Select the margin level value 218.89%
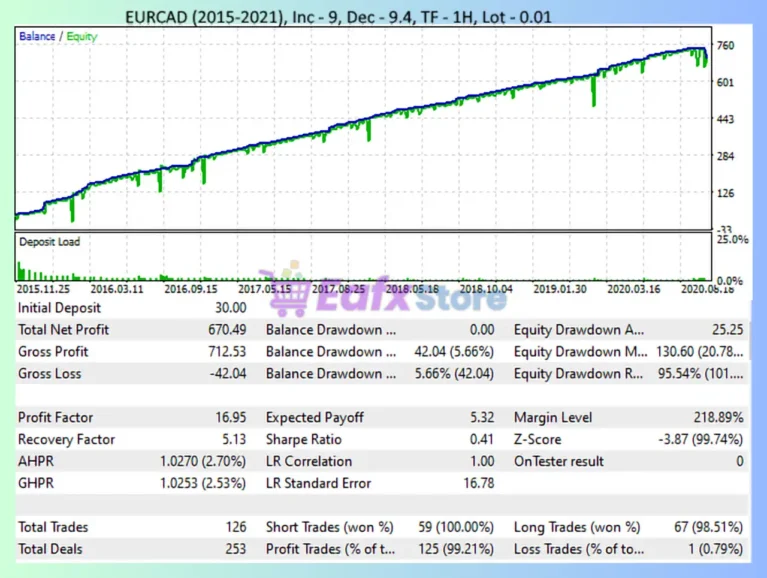The image size is (767, 578). click(x=719, y=418)
